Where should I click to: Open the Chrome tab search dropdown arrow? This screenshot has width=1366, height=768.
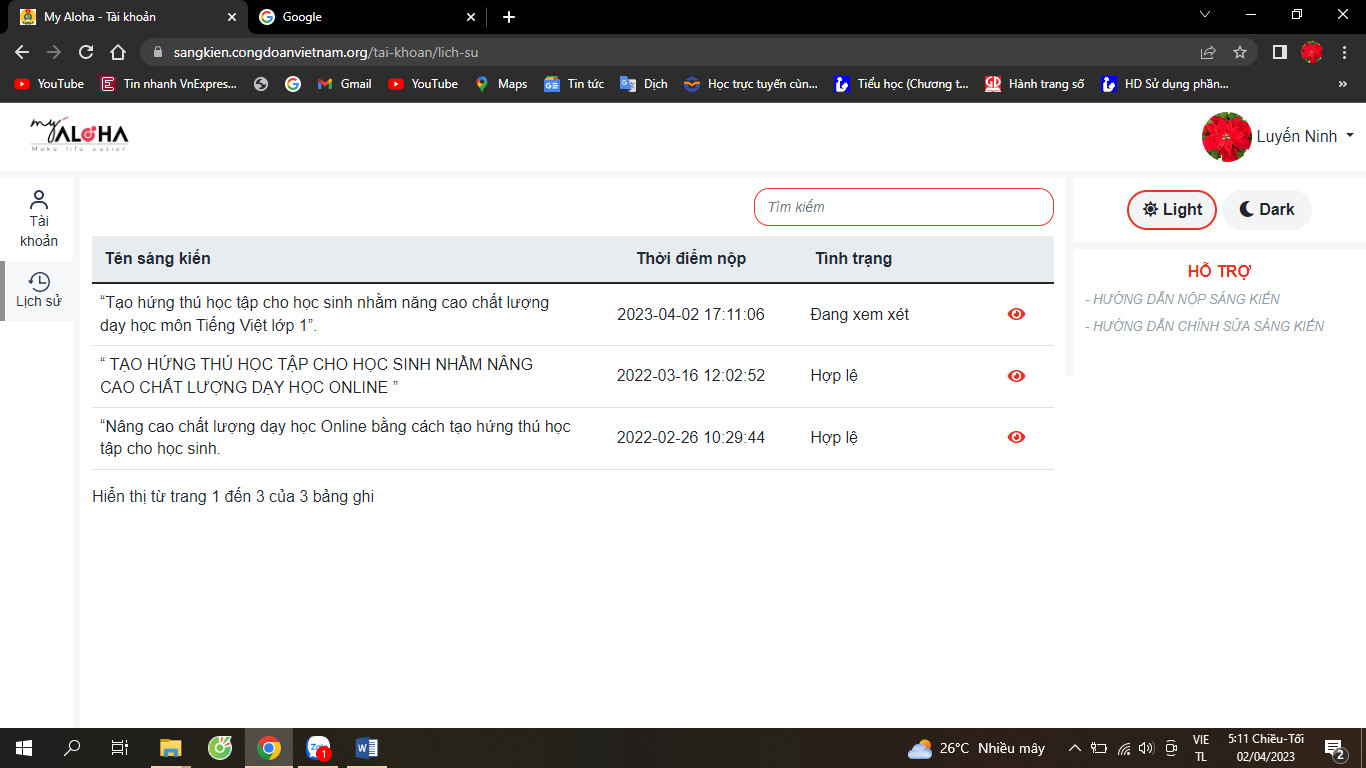(1205, 15)
